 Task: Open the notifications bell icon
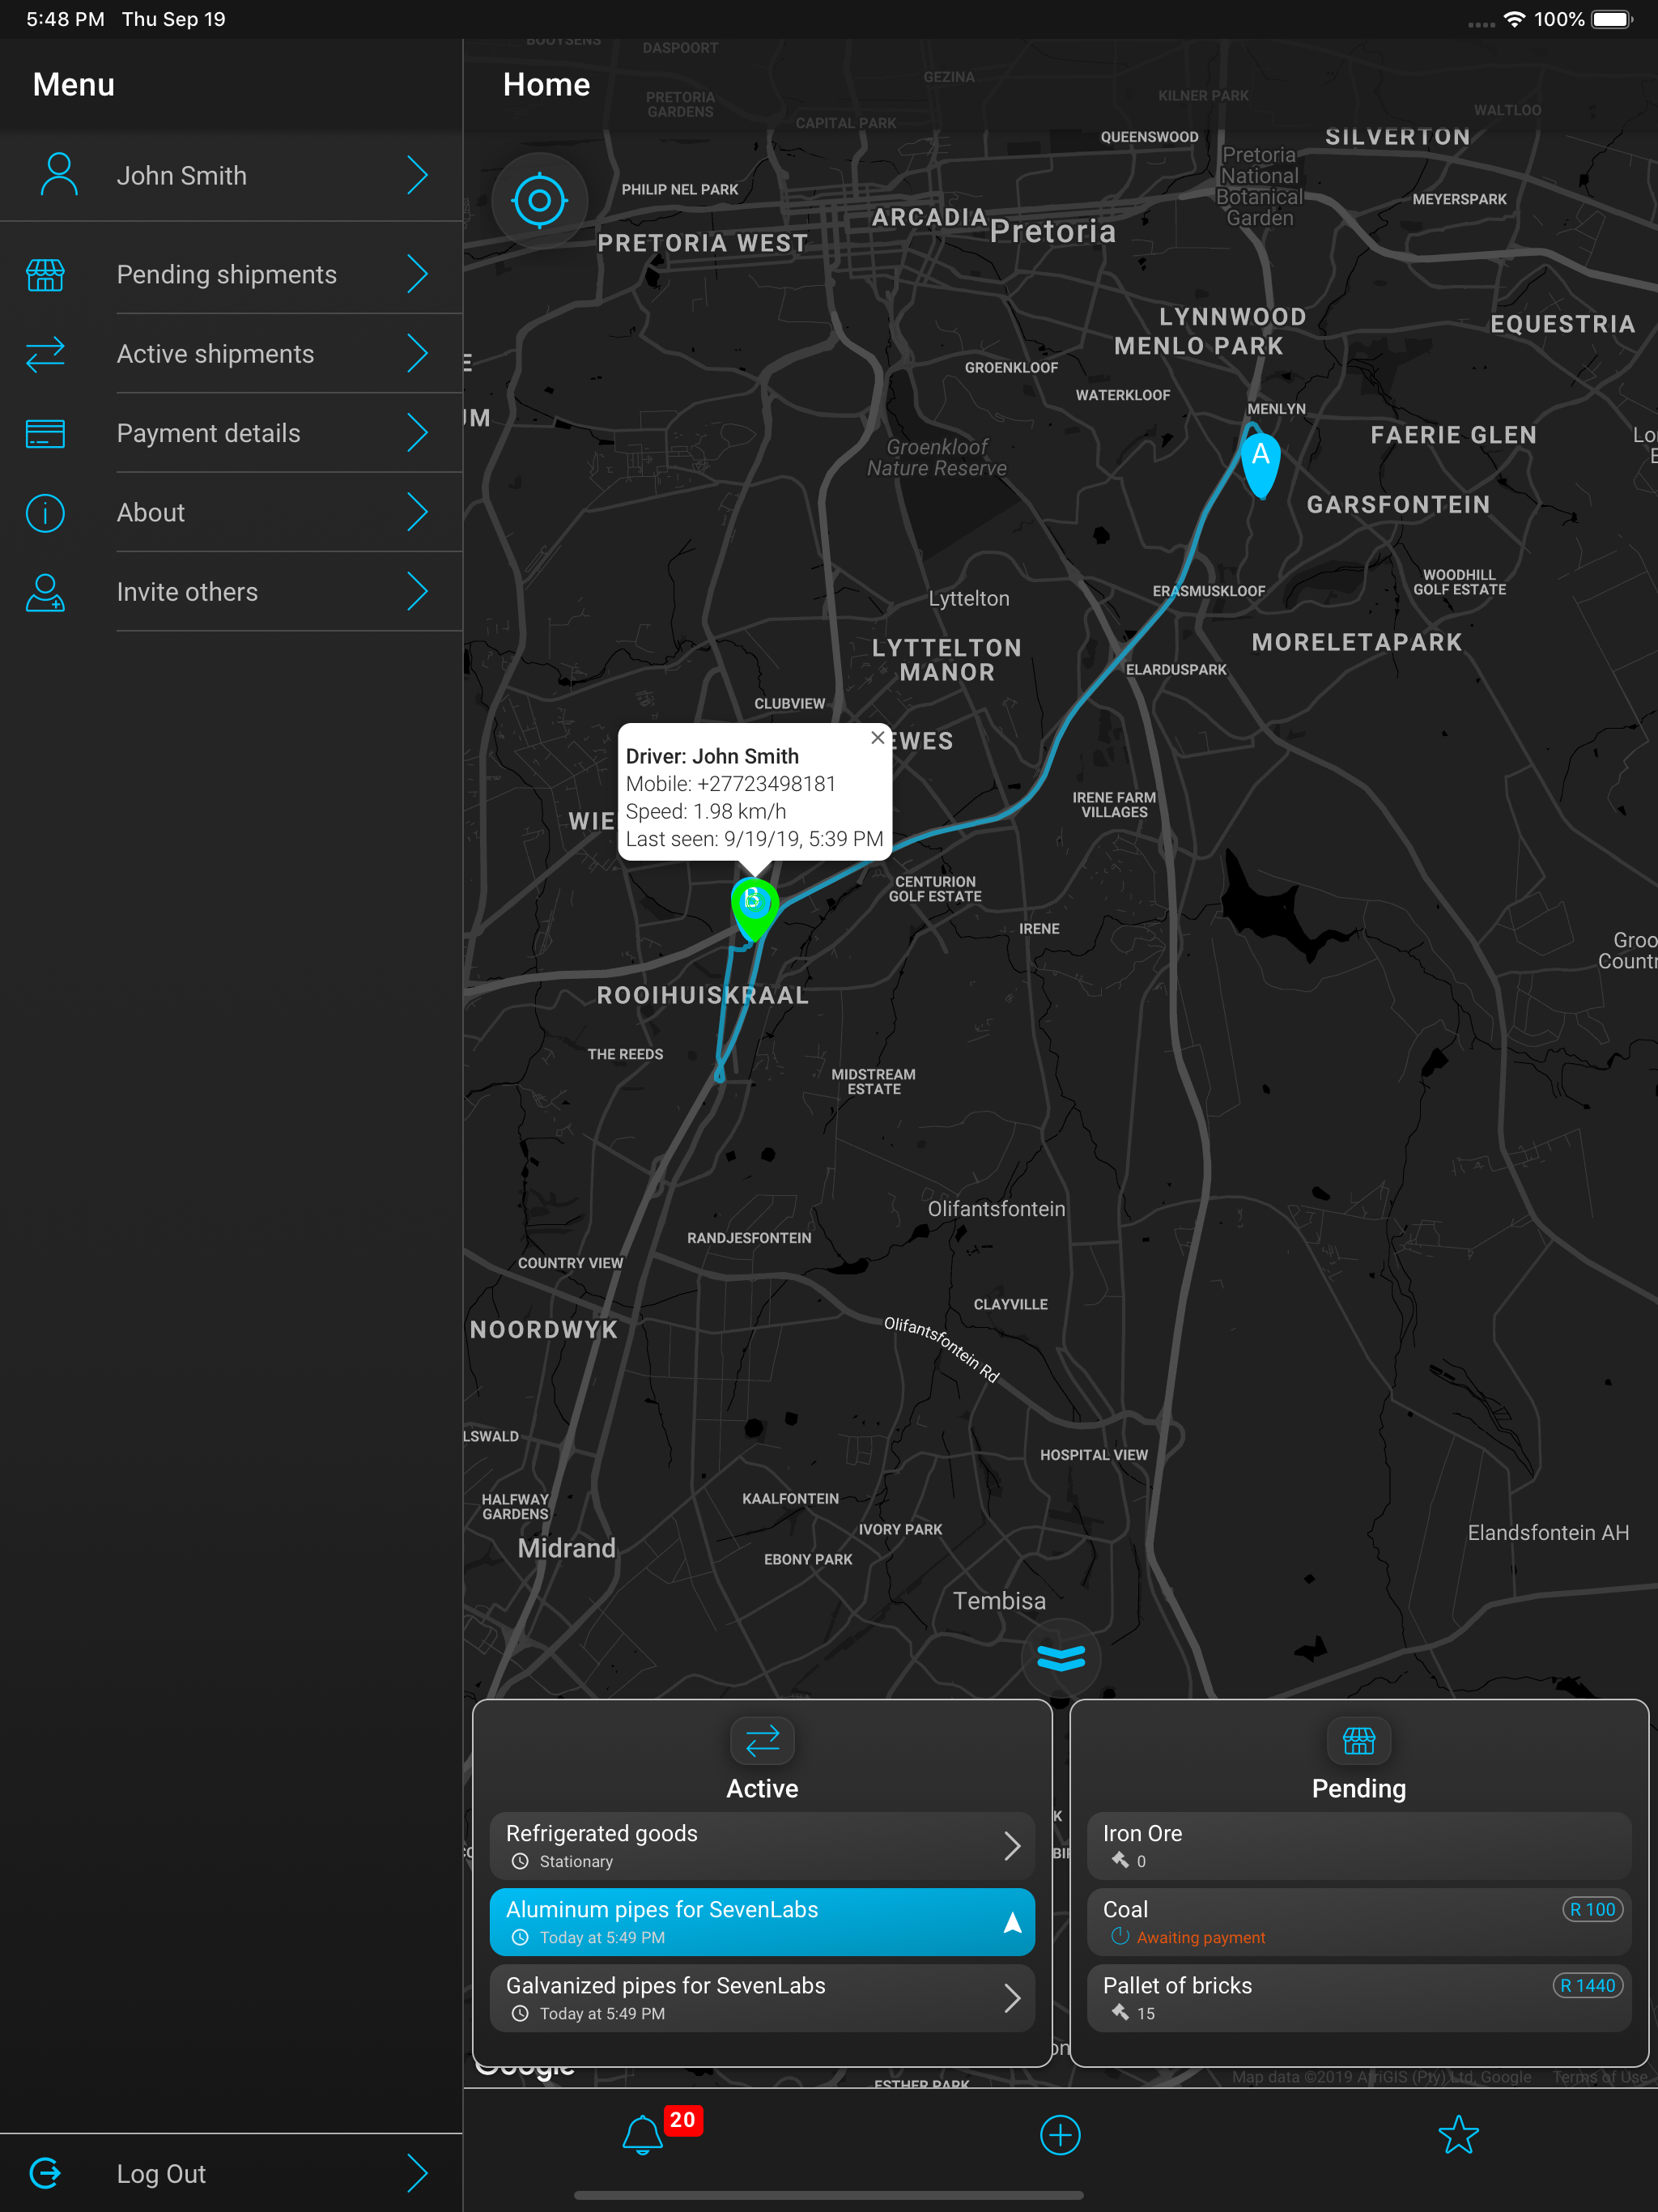pyautogui.click(x=642, y=2135)
